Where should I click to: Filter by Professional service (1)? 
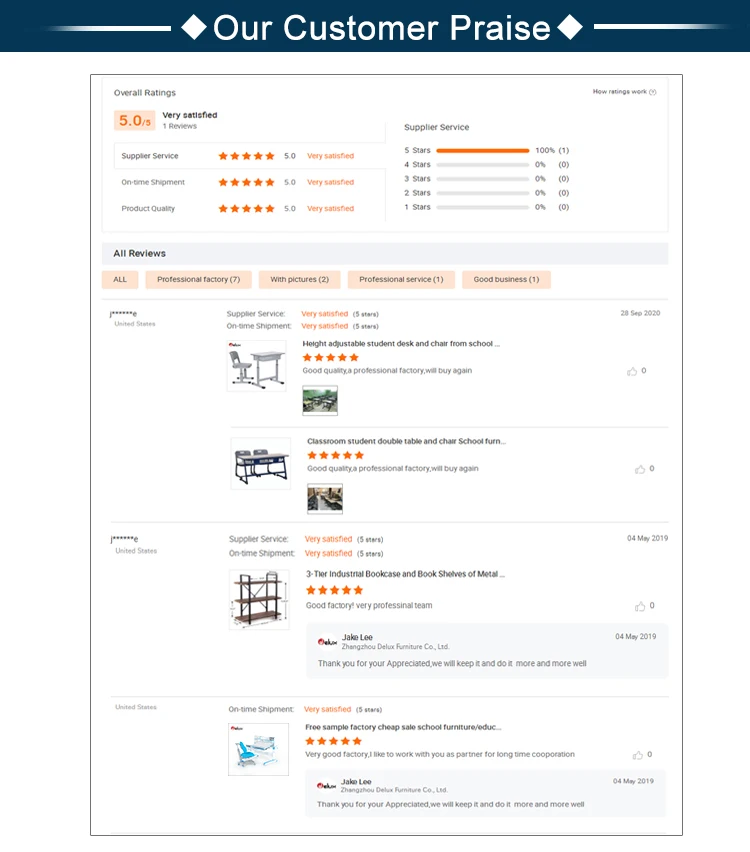click(x=401, y=279)
